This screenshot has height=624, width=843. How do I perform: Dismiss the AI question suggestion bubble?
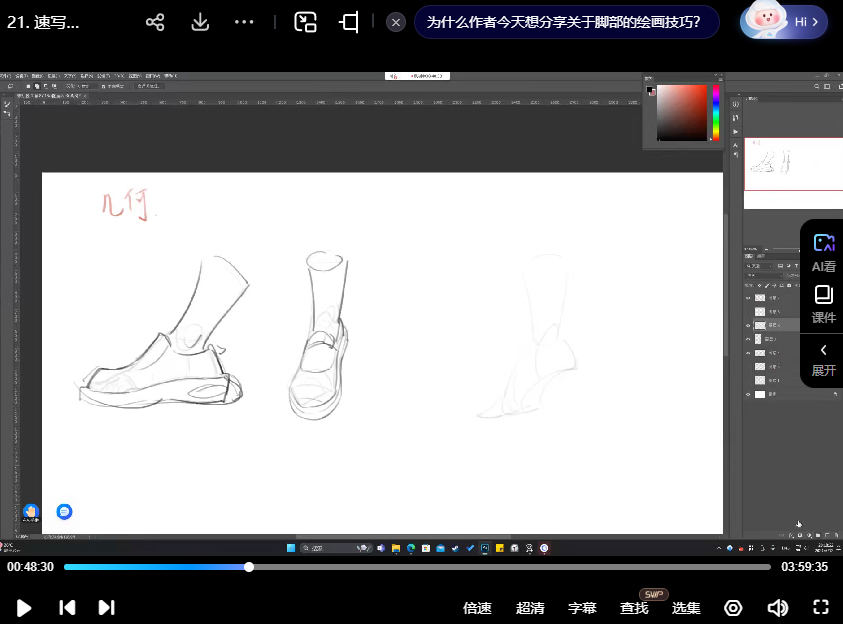(396, 22)
